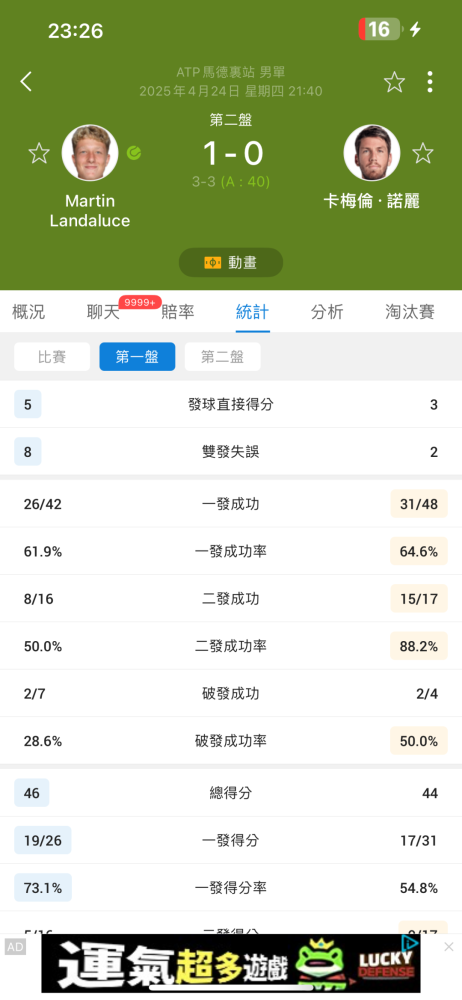Tap the green serving indicator icon
The height and width of the screenshot is (1000, 462).
point(134,153)
